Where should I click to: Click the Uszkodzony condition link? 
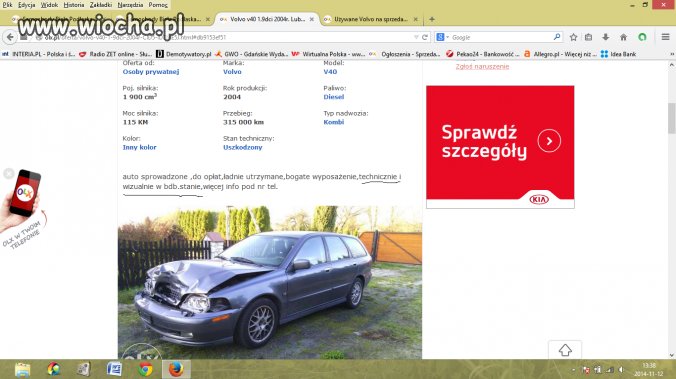243,147
